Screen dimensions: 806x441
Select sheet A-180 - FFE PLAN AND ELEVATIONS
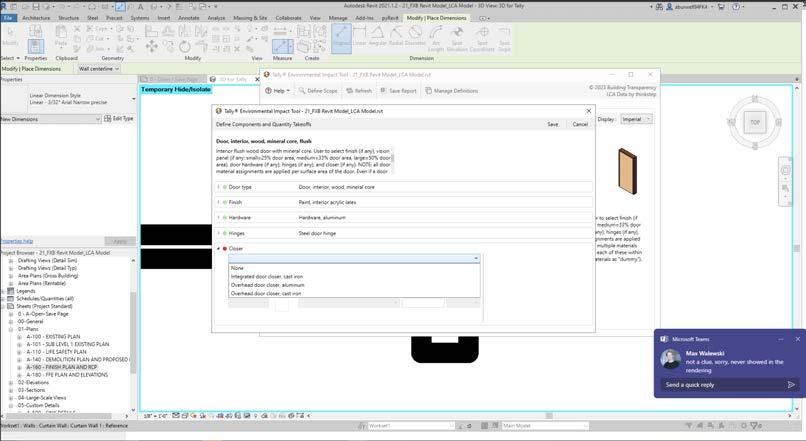pyautogui.click(x=67, y=375)
